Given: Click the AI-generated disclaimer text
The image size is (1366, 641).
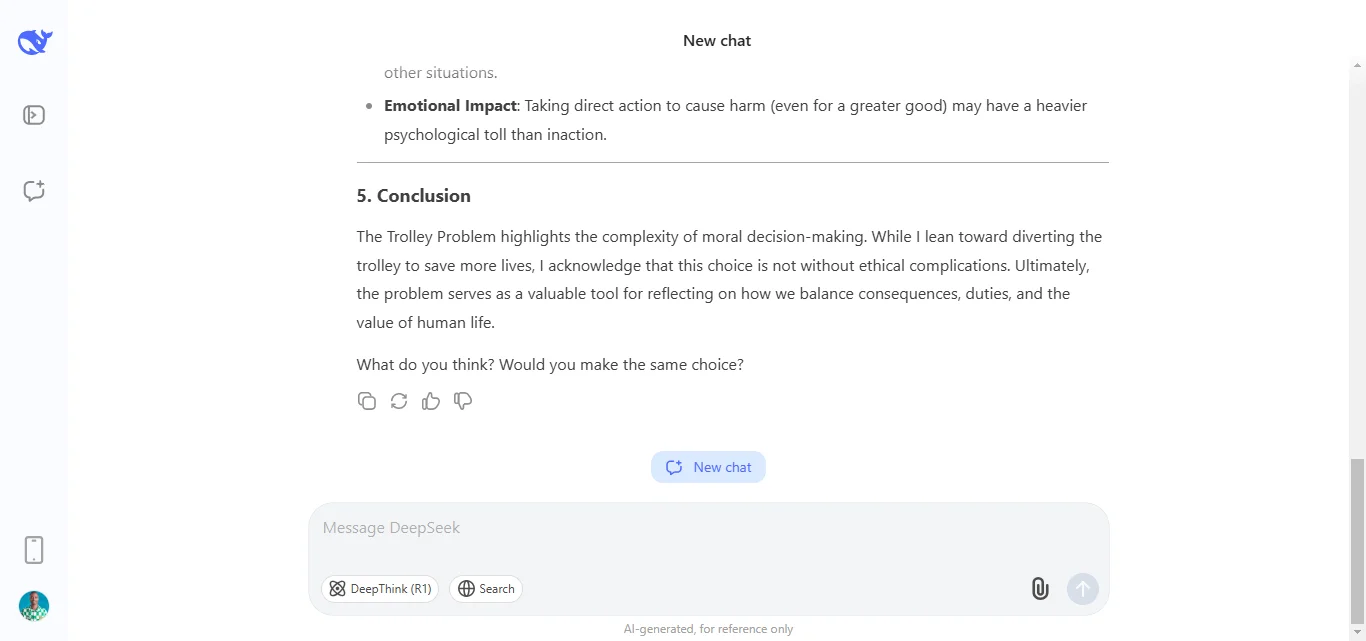Looking at the screenshot, I should pos(708,628).
